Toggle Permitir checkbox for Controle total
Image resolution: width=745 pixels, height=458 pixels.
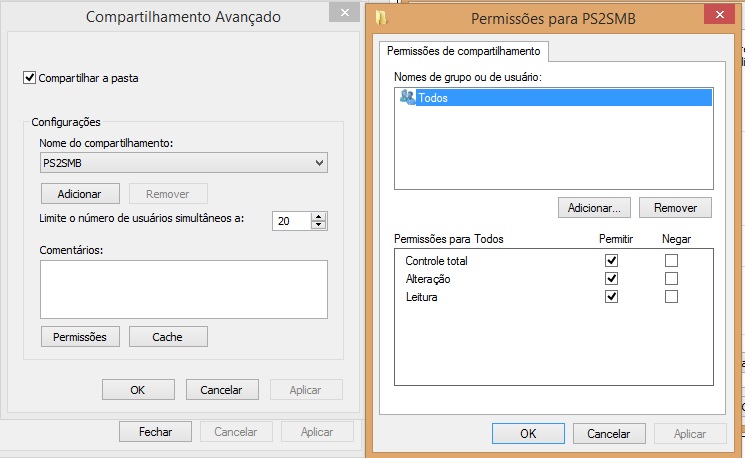pos(612,261)
